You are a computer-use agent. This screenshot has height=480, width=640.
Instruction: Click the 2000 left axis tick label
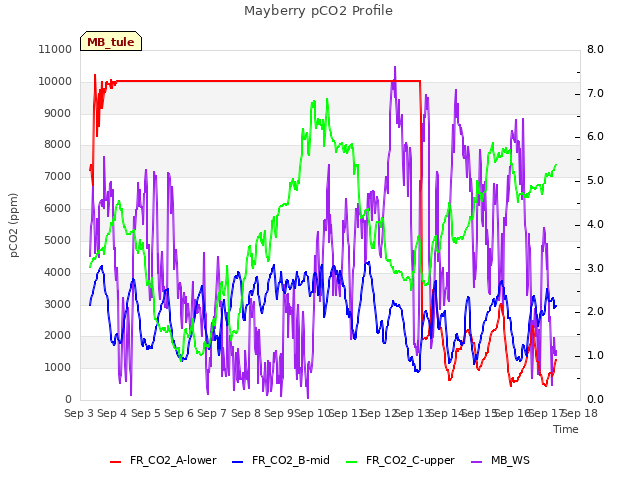tap(58, 336)
